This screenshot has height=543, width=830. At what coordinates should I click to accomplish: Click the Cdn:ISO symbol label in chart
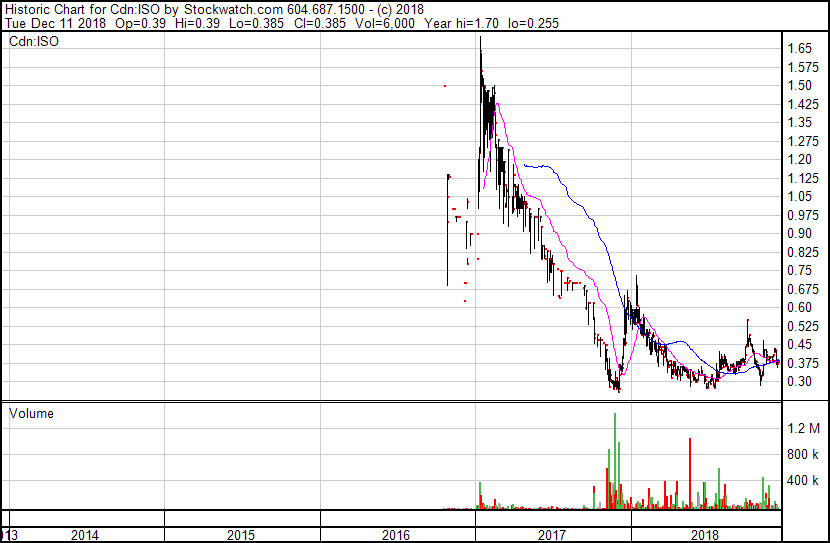click(x=34, y=41)
